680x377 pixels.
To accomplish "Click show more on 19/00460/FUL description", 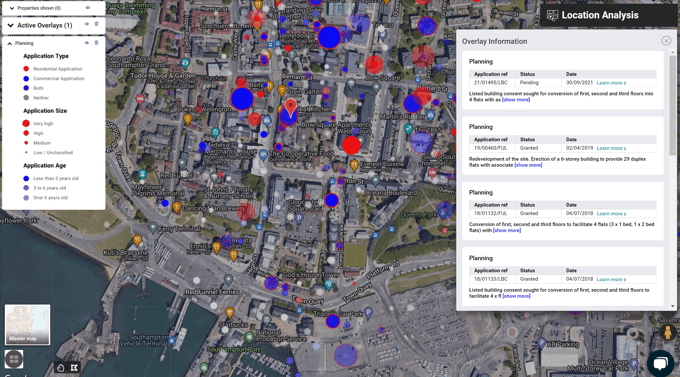I will point(528,165).
